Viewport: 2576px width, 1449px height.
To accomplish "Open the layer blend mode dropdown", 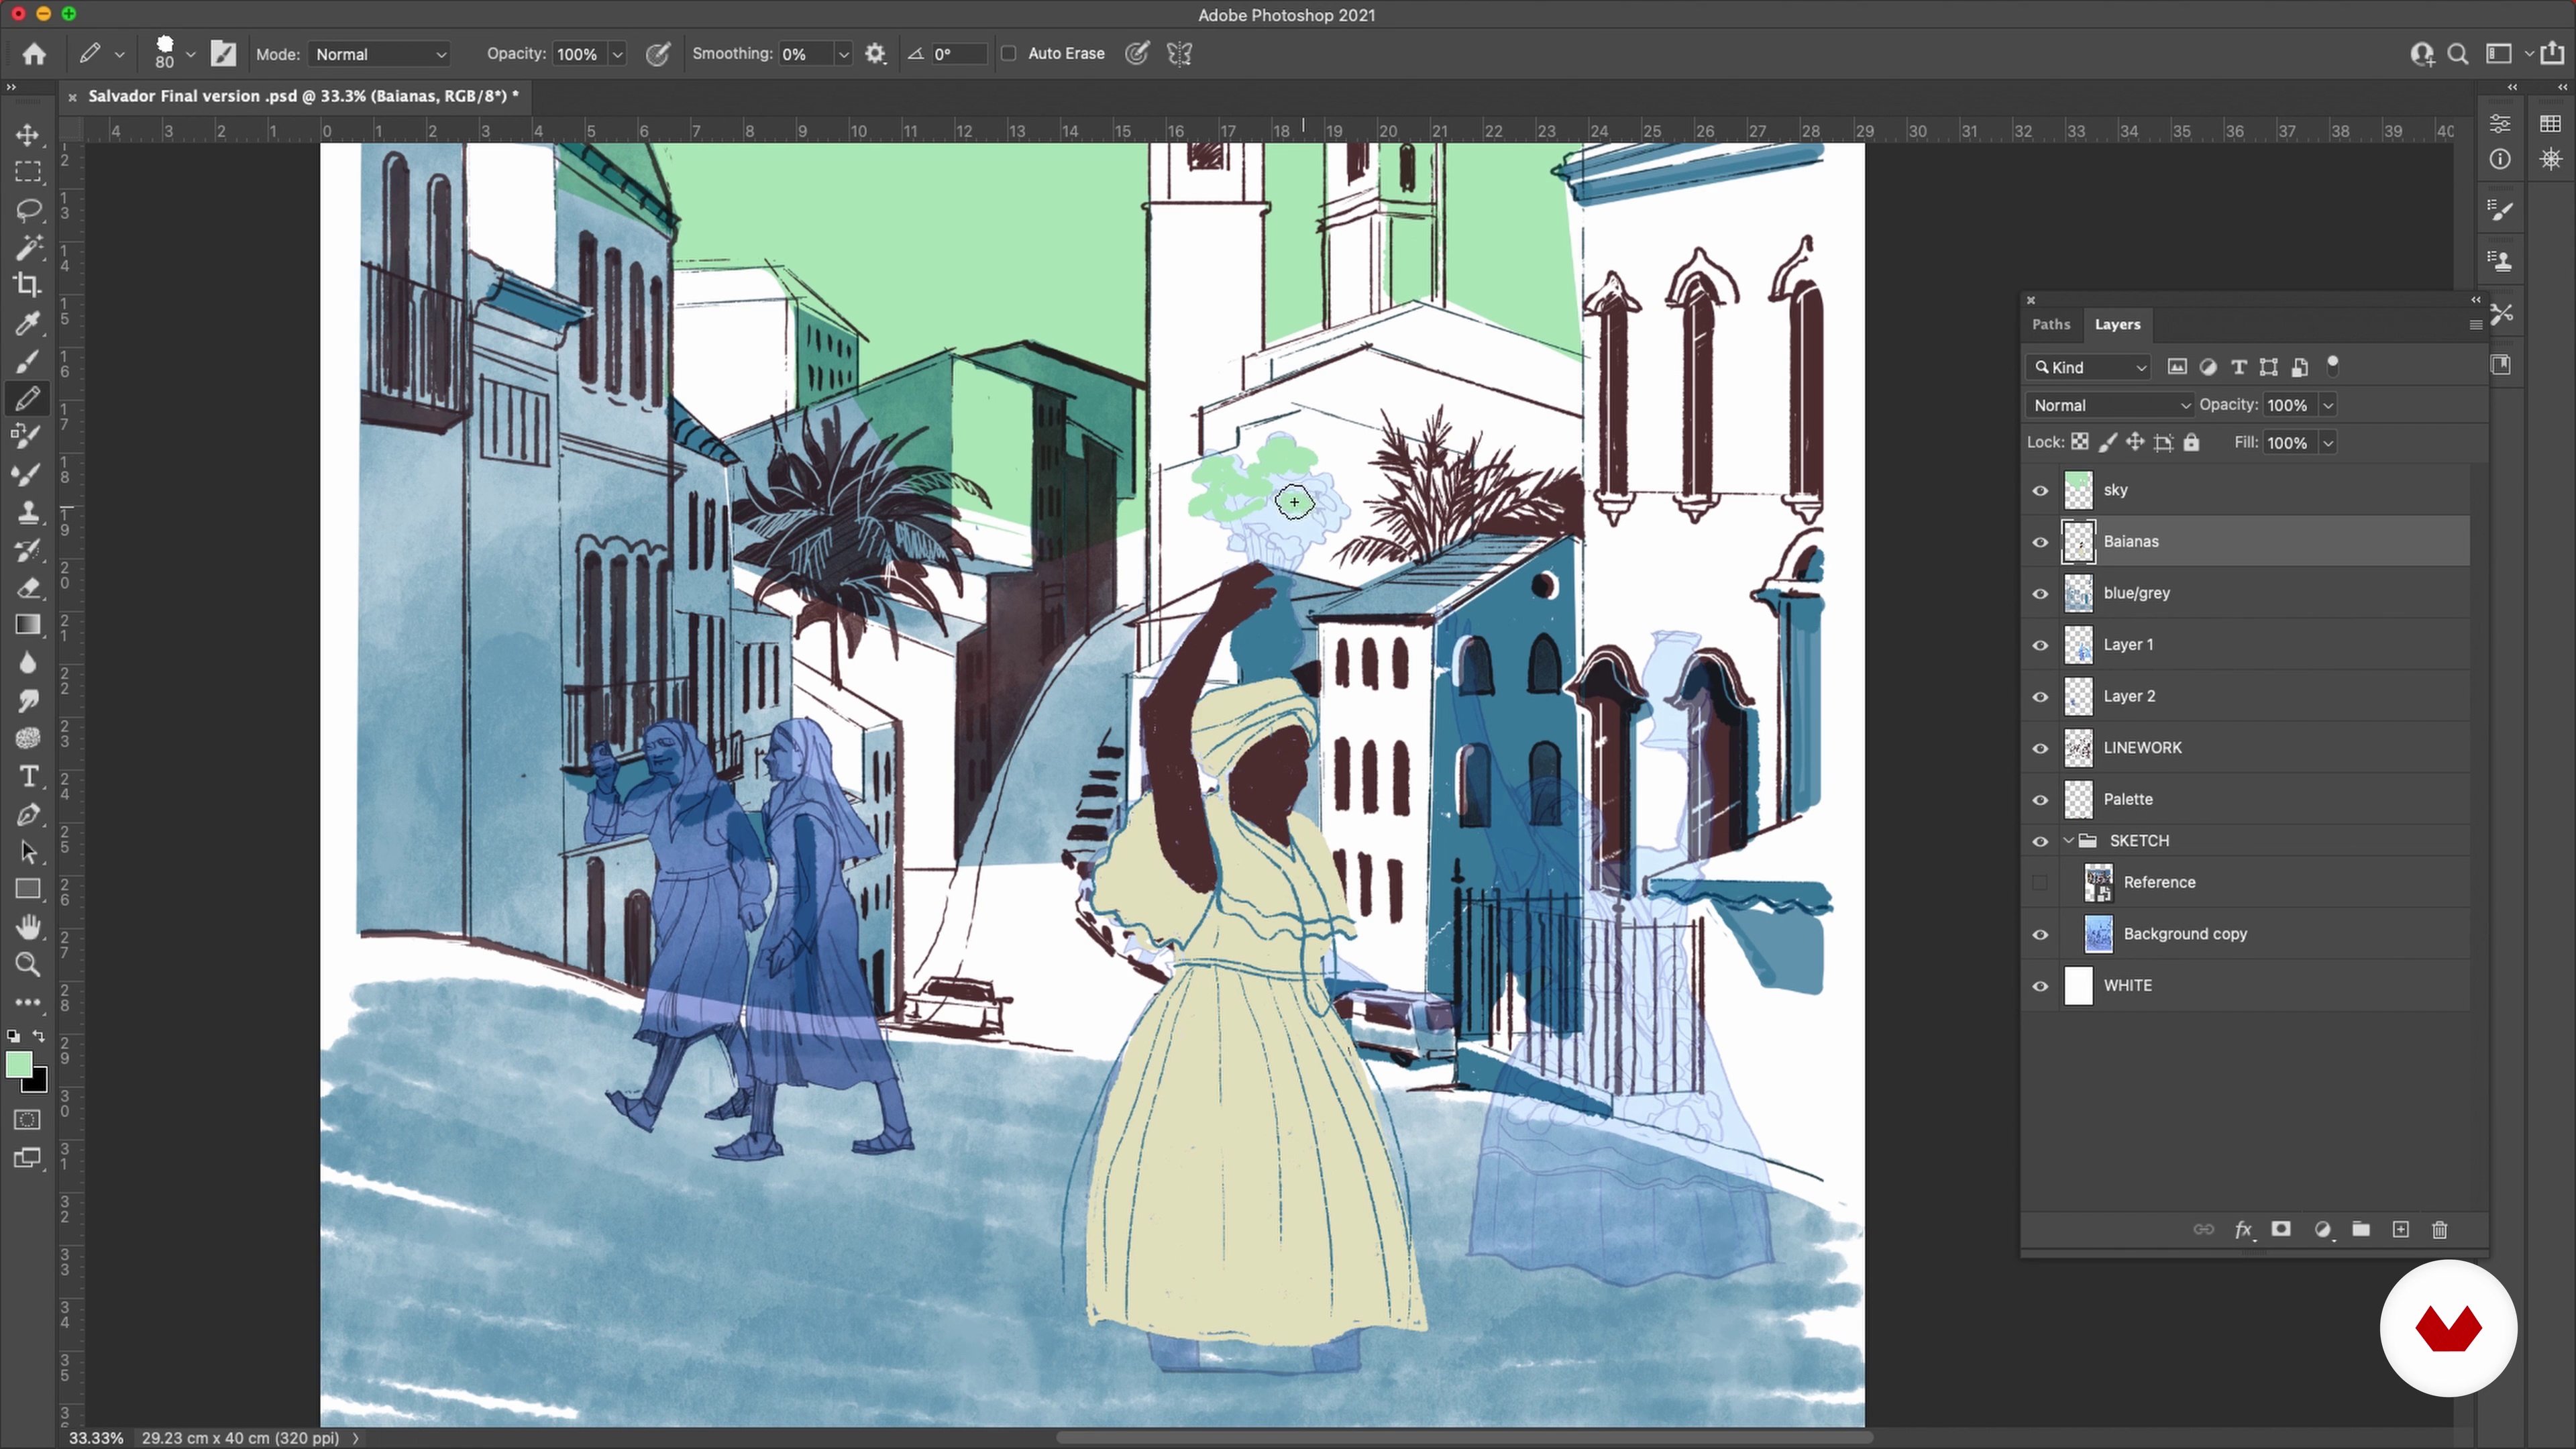I will [2110, 405].
